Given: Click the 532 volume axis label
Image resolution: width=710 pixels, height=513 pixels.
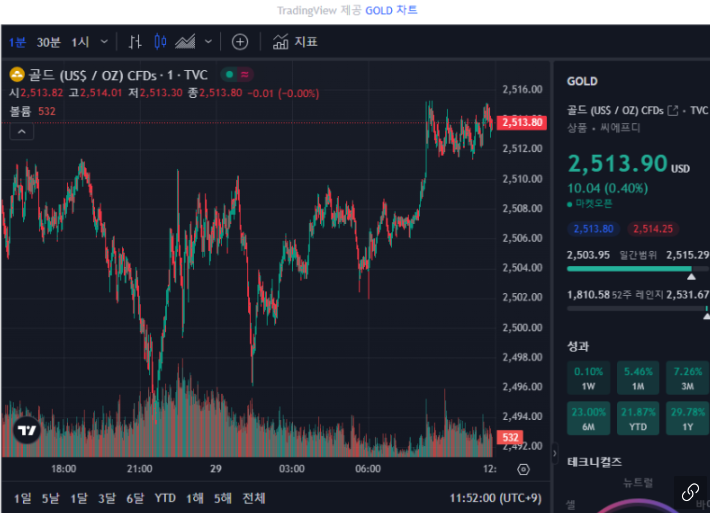Looking at the screenshot, I should click(x=510, y=437).
